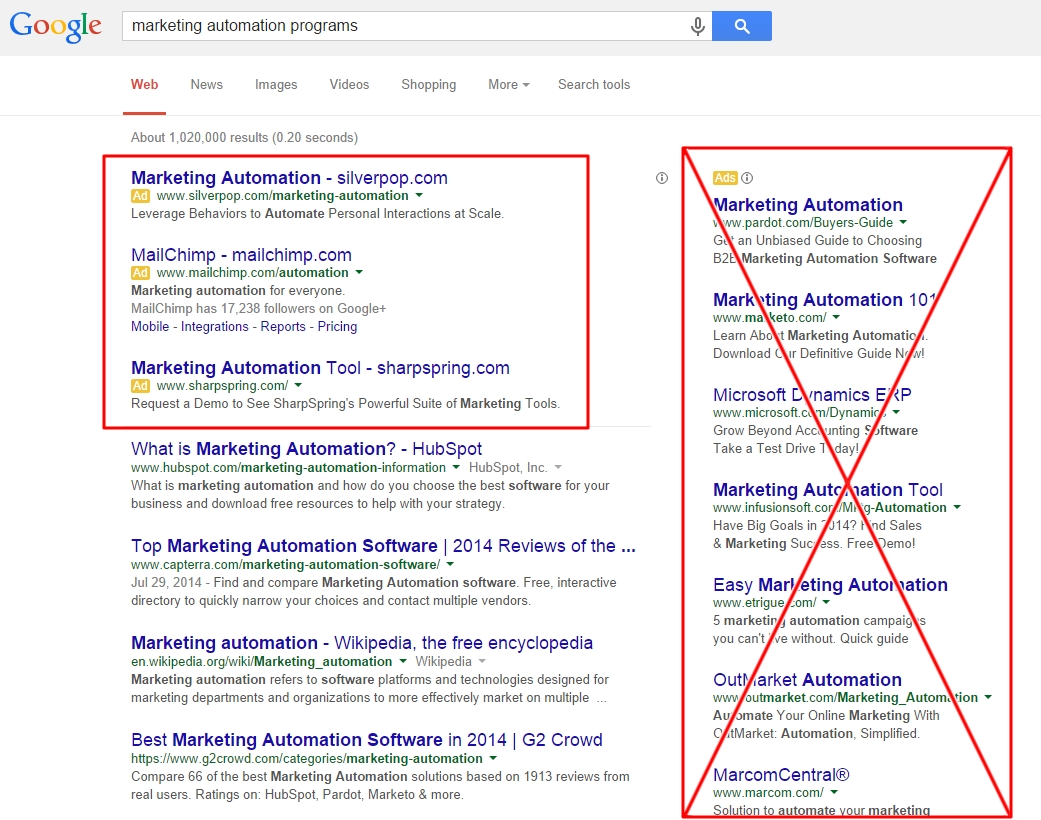Click the microphone voice search icon
This screenshot has height=820, width=1041.
click(697, 26)
